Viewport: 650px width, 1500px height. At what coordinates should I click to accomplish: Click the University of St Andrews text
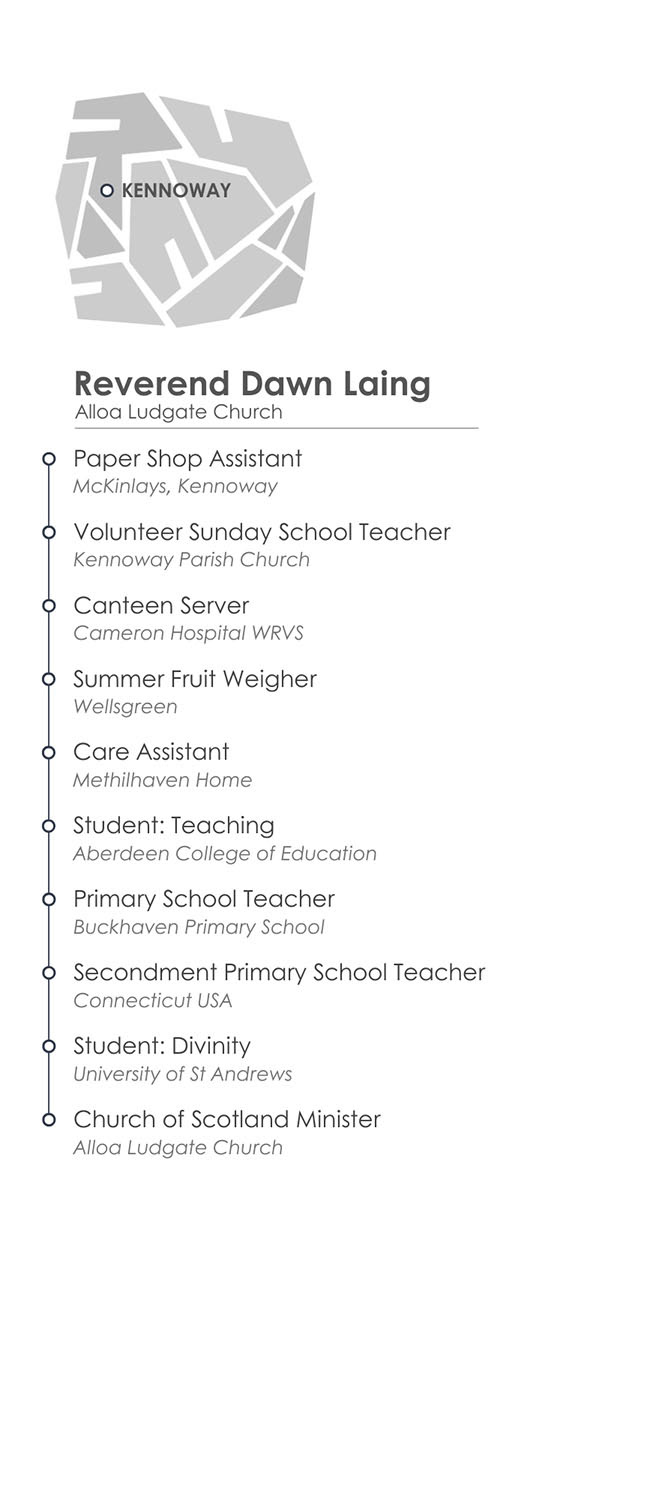182,1074
